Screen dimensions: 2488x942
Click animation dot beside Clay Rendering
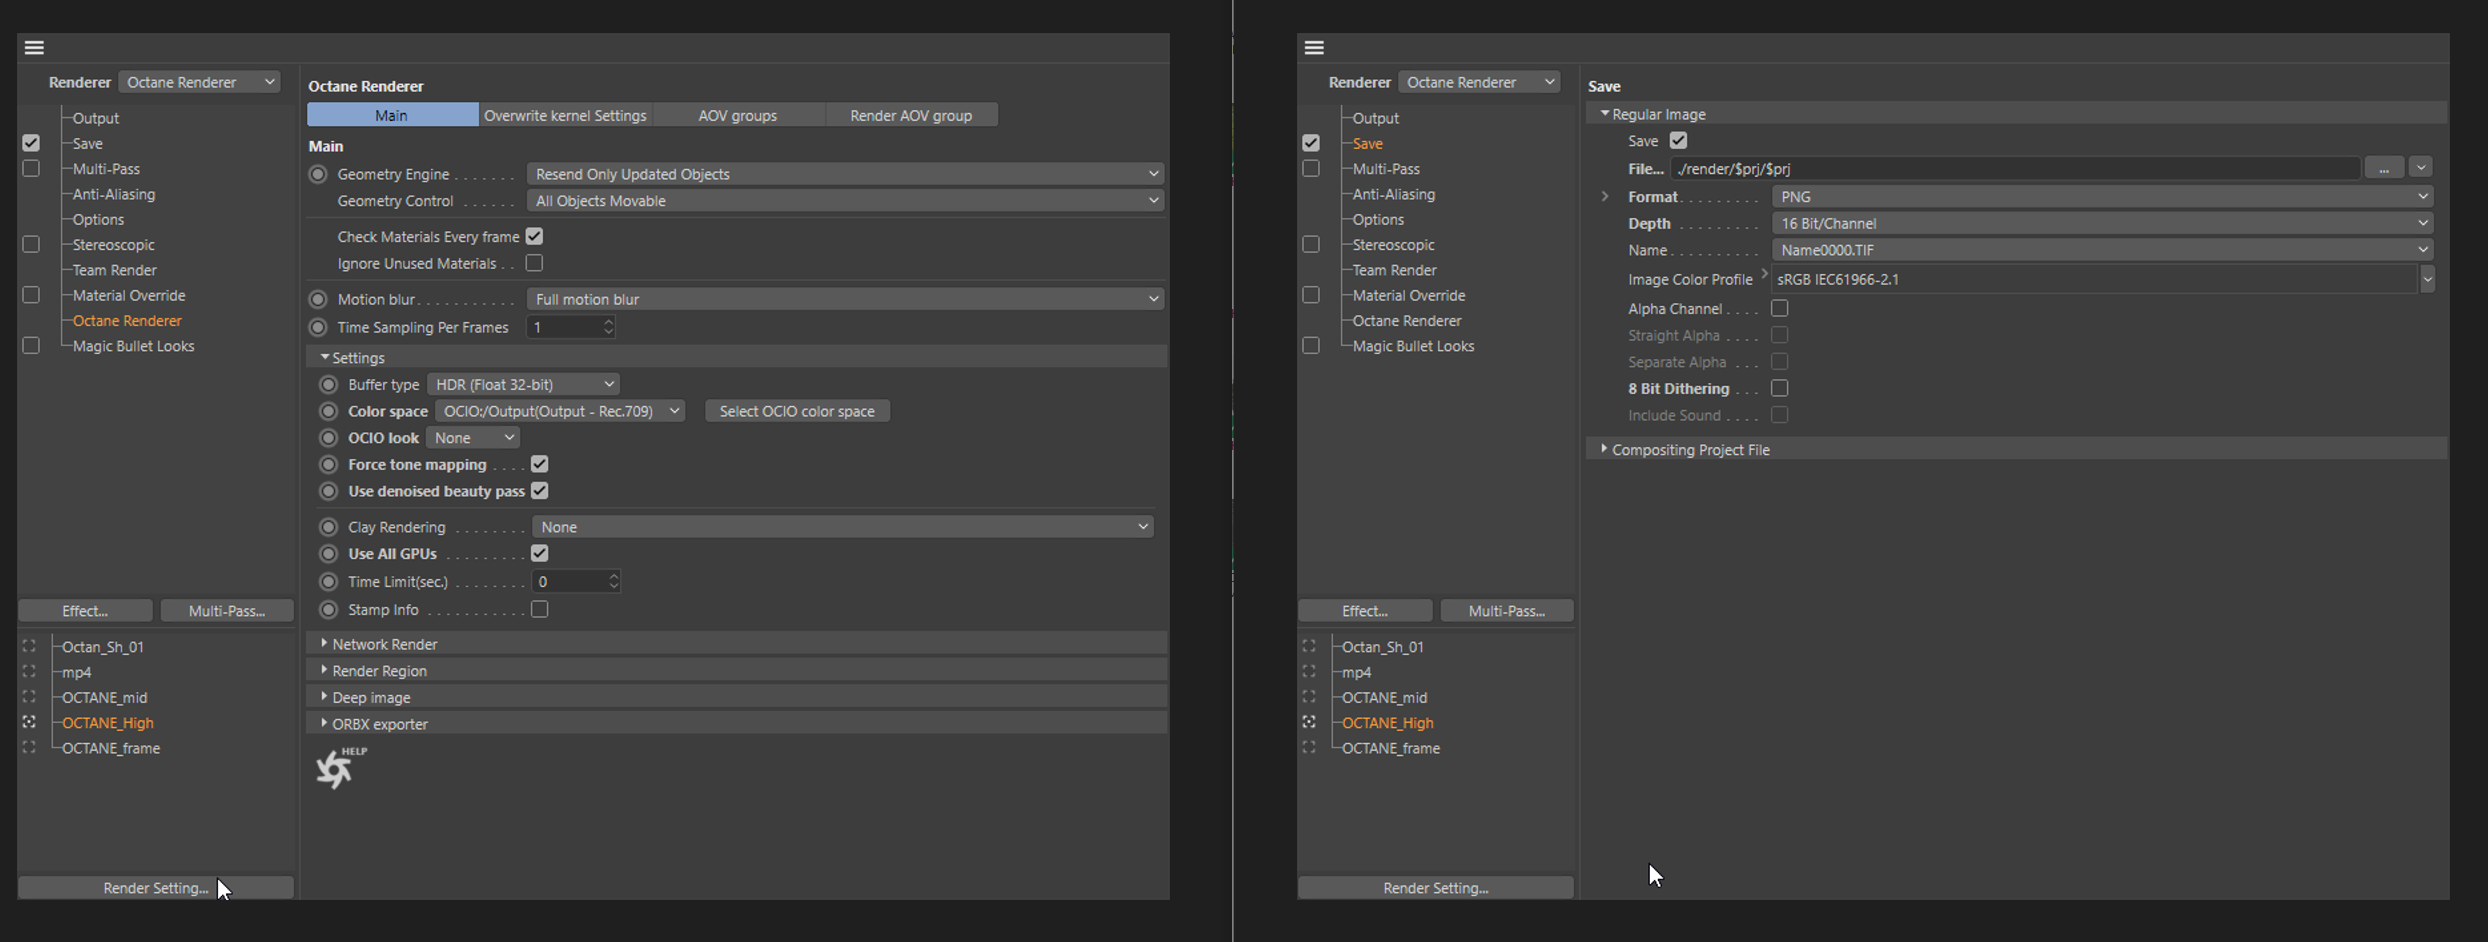tap(328, 527)
